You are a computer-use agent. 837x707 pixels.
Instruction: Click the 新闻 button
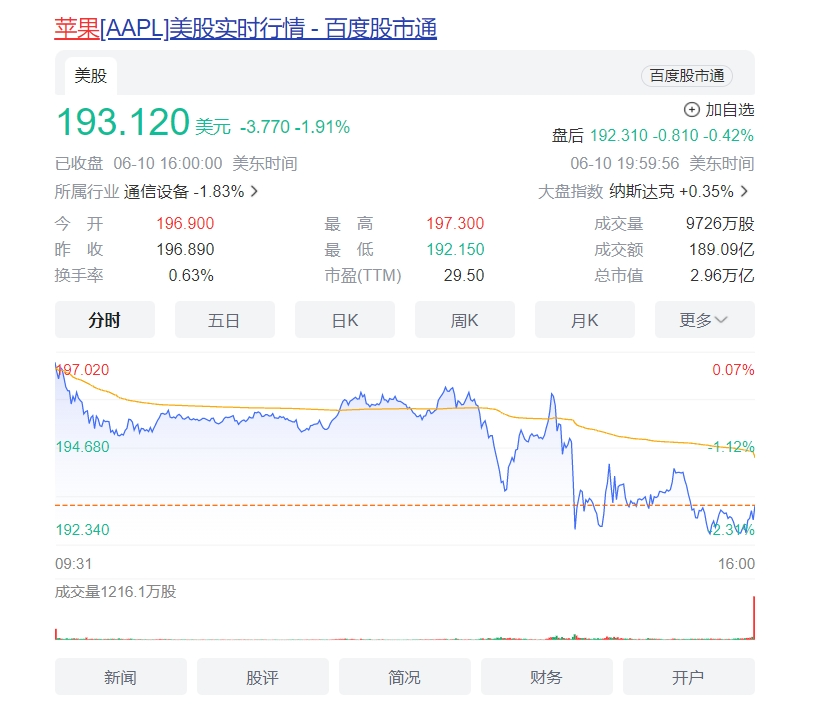pos(121,677)
